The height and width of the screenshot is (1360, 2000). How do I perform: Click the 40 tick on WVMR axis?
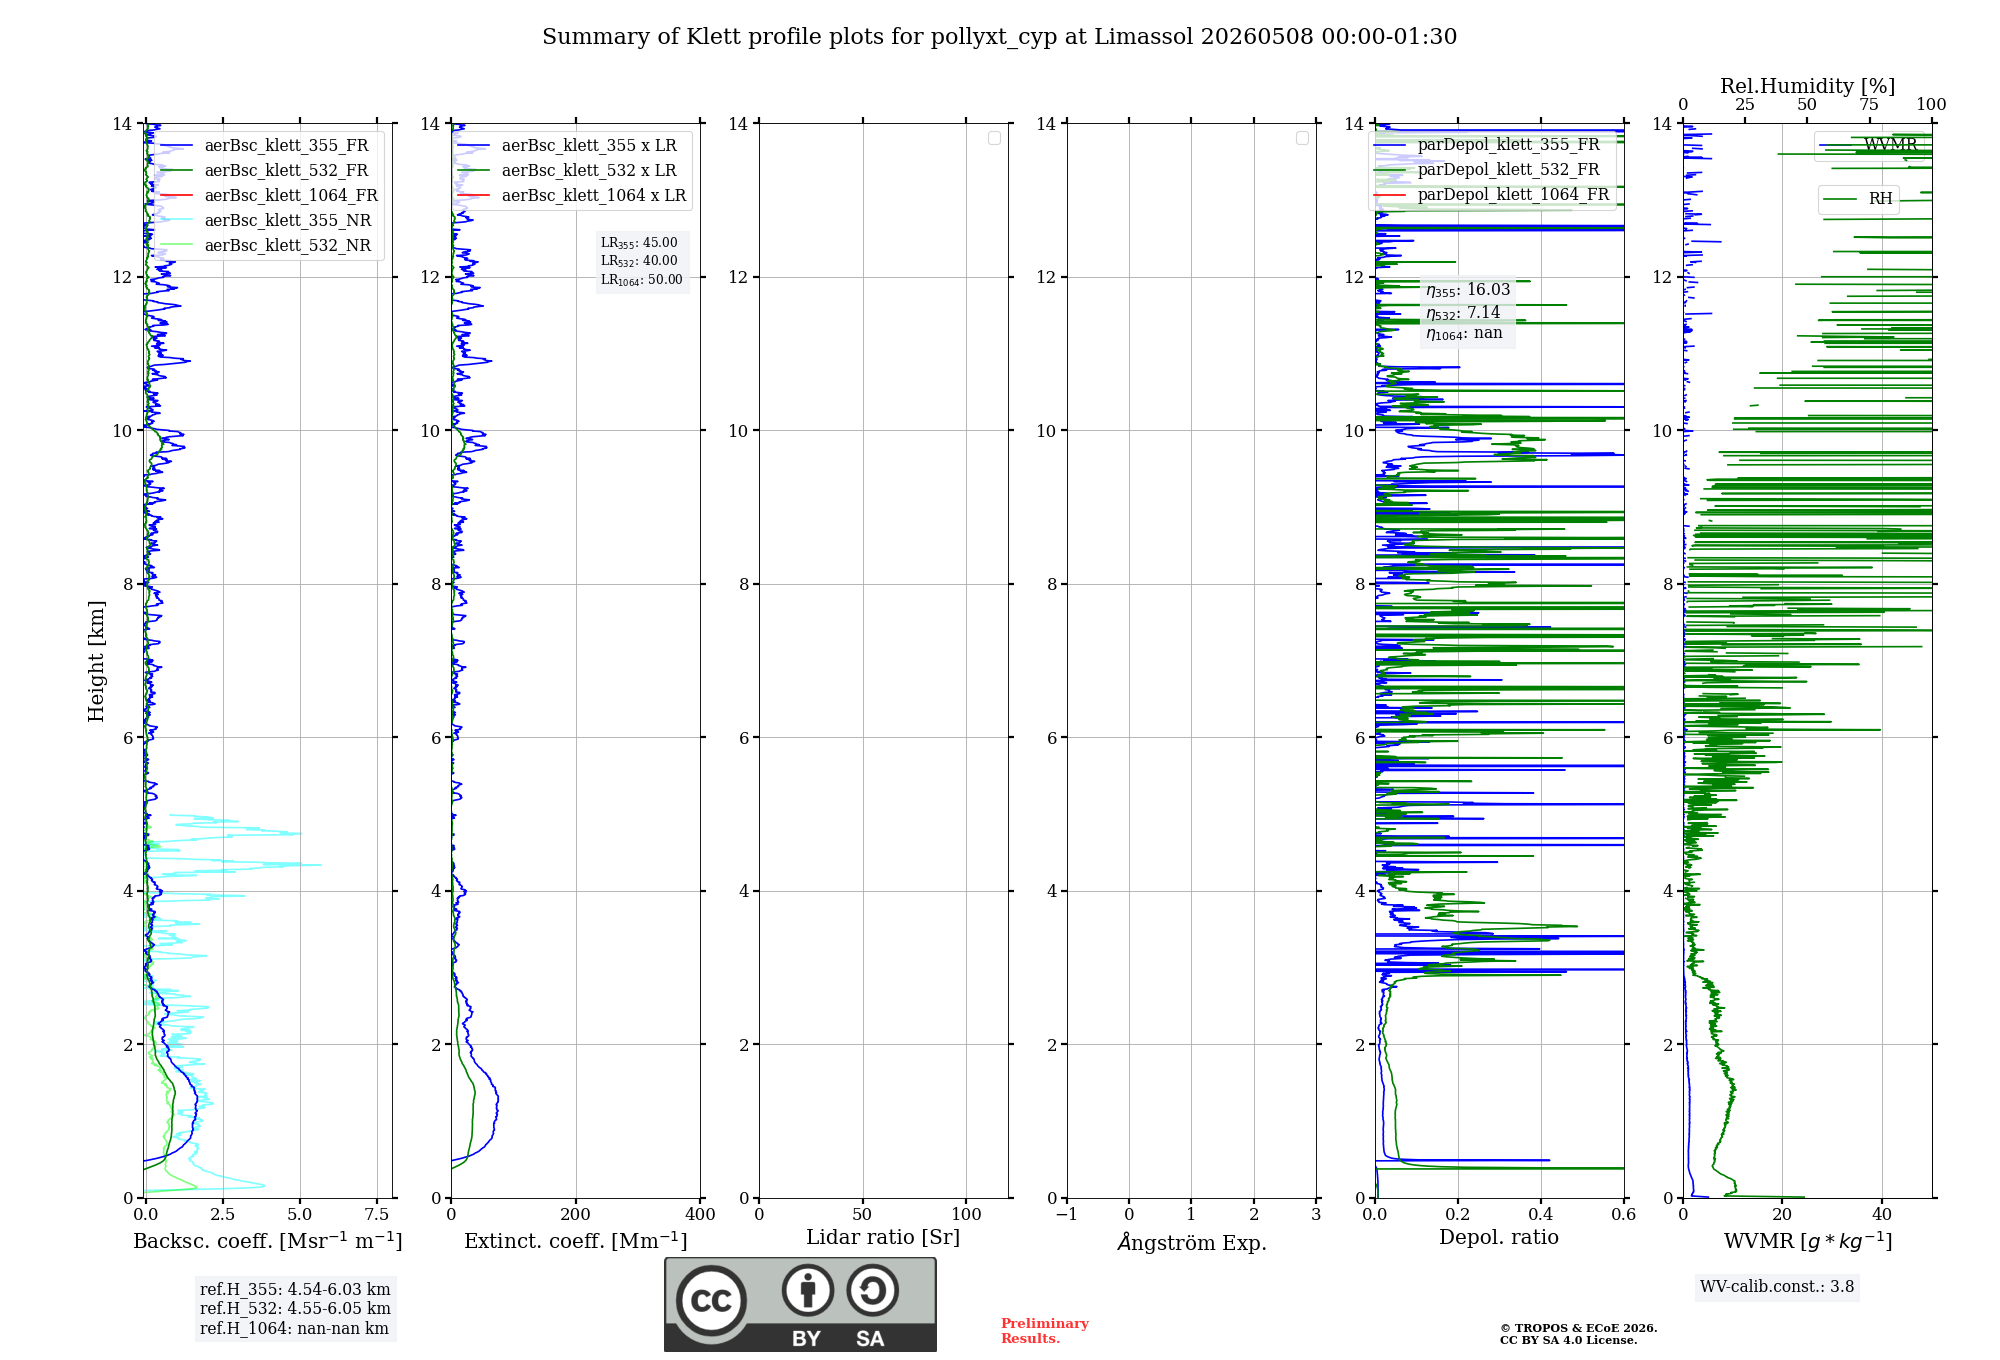pyautogui.click(x=1881, y=1214)
